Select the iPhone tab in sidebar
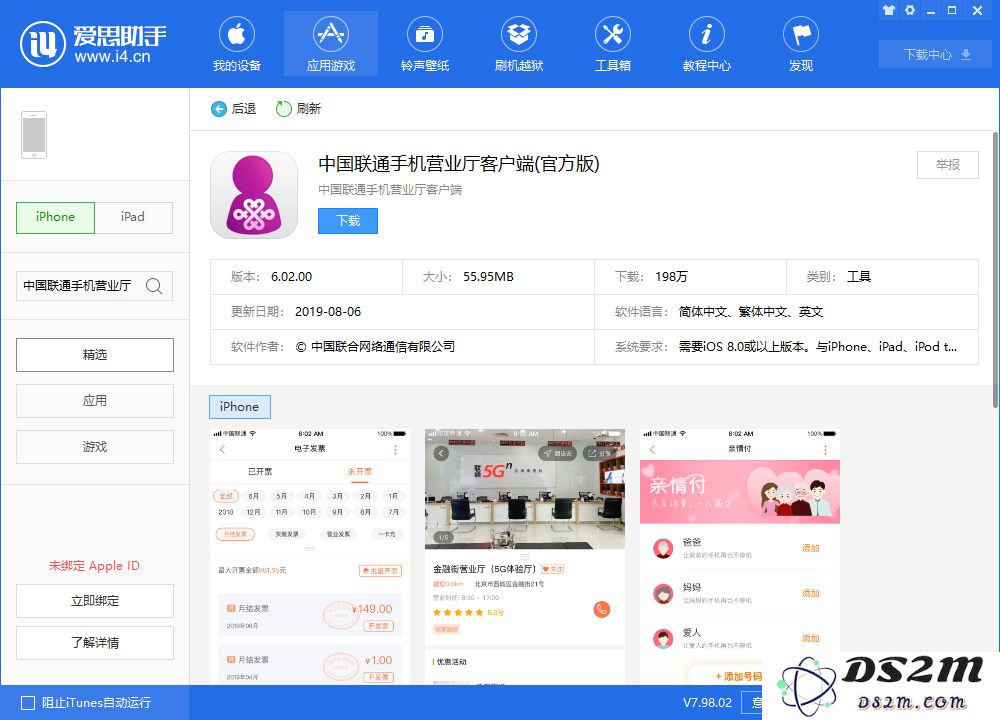This screenshot has height=720, width=1000. click(55, 217)
